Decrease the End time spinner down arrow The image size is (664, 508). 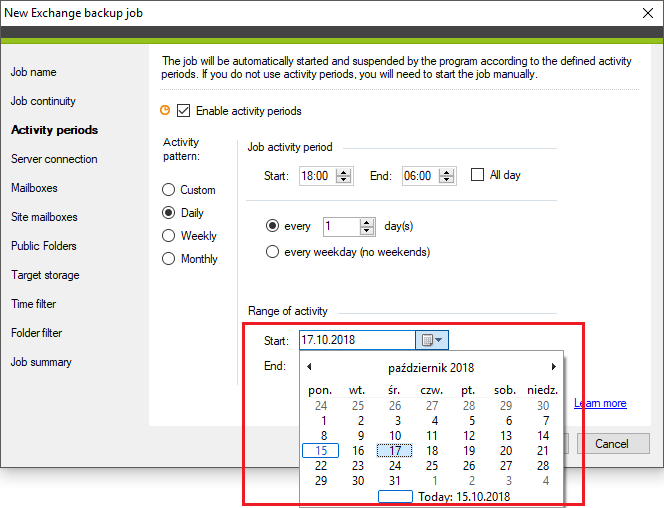pos(447,179)
